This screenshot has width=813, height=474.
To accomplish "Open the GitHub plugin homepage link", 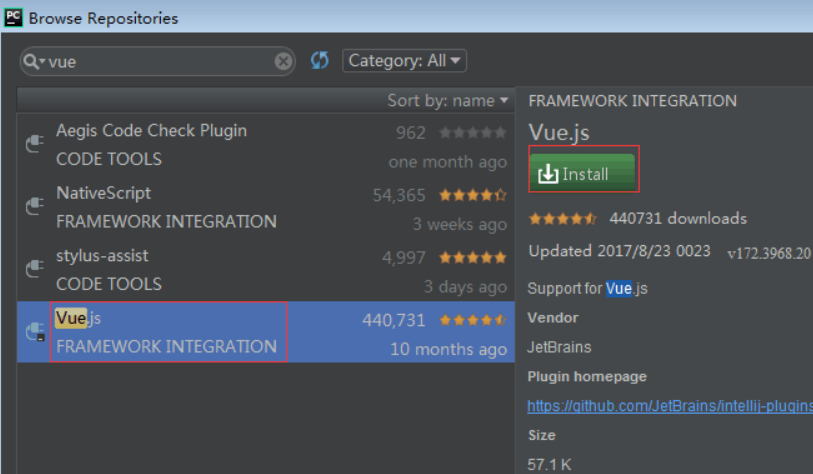I will tap(669, 406).
